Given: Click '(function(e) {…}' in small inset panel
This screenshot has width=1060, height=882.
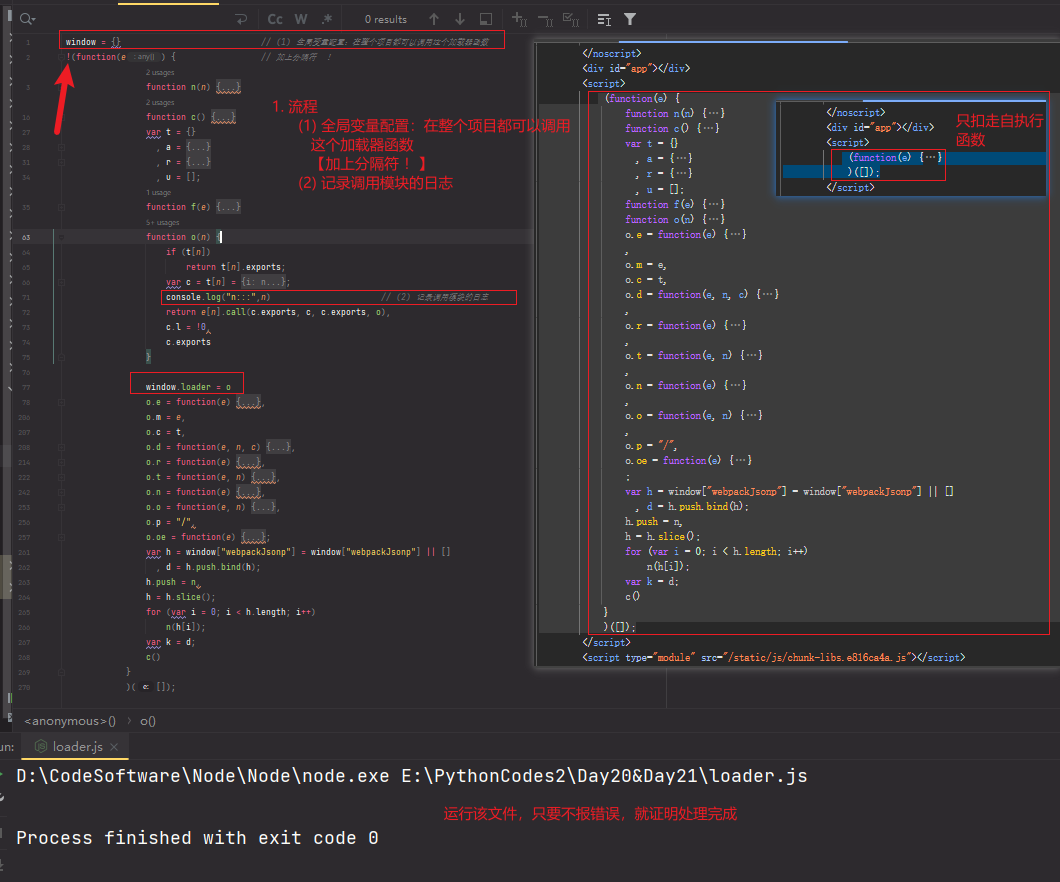Looking at the screenshot, I should click(x=895, y=157).
